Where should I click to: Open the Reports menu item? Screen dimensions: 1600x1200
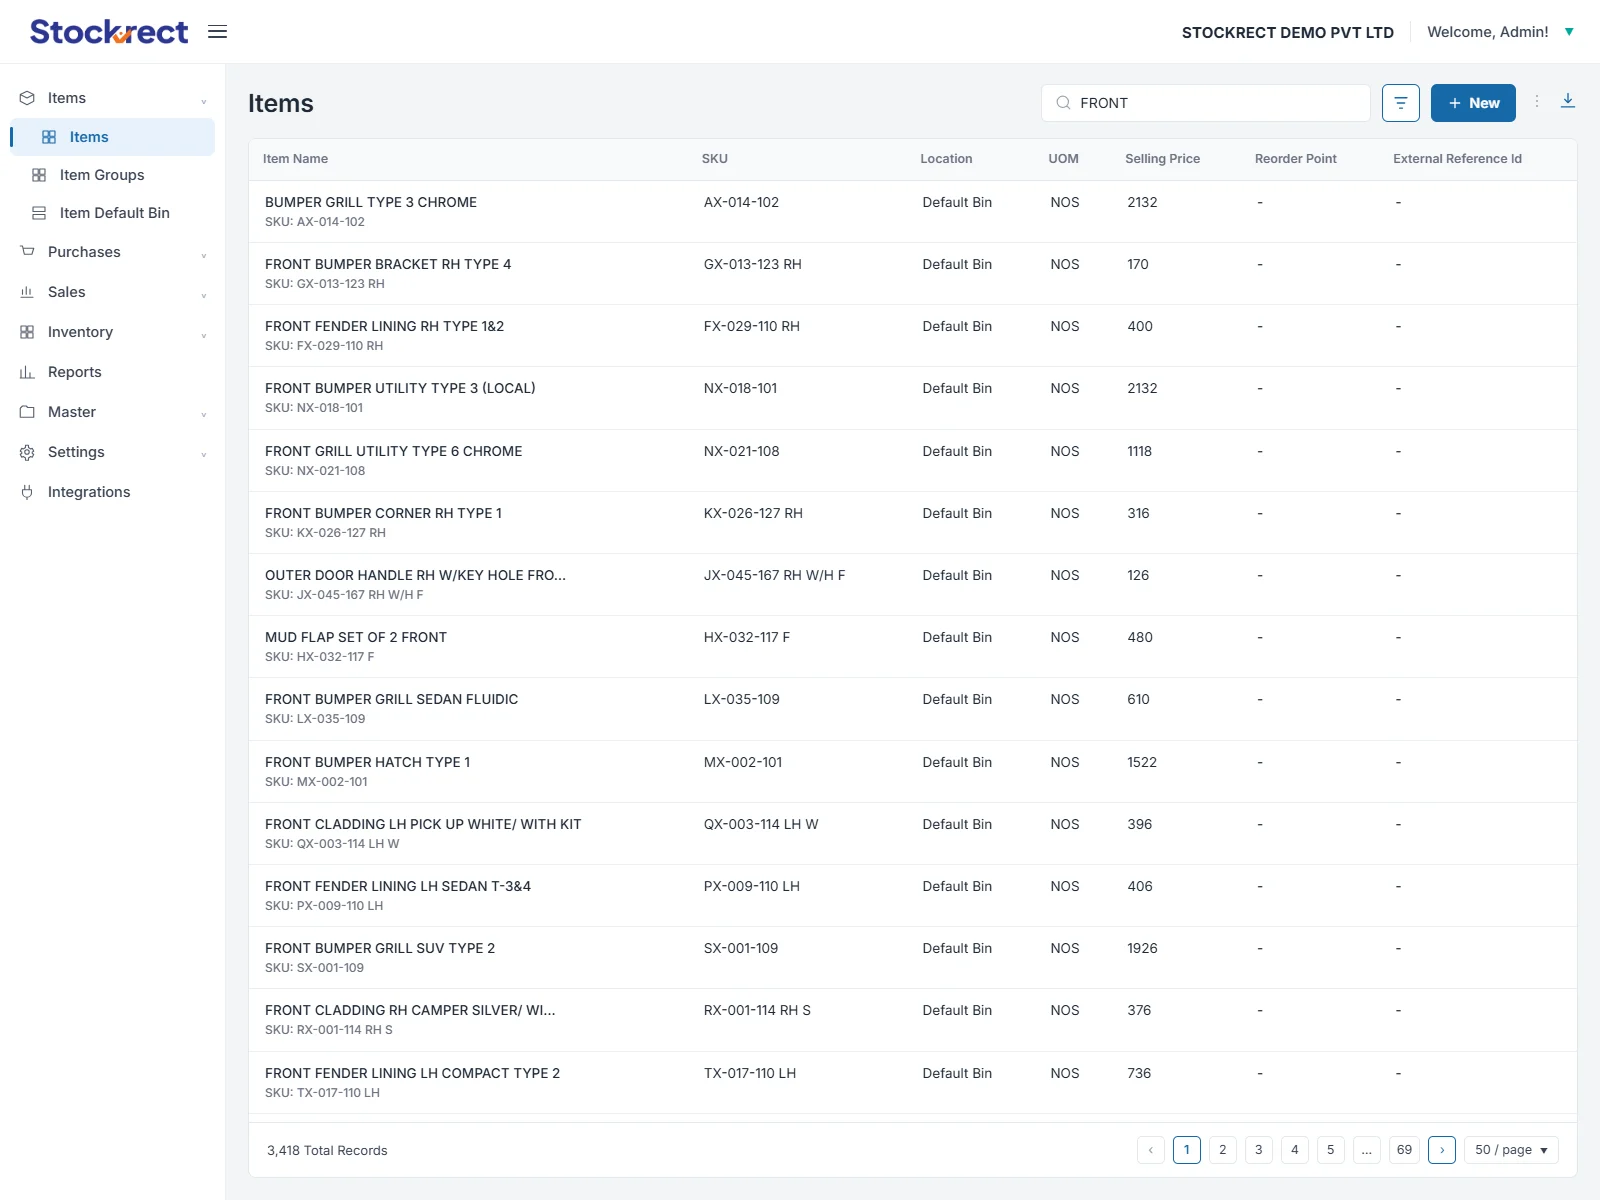tap(75, 372)
